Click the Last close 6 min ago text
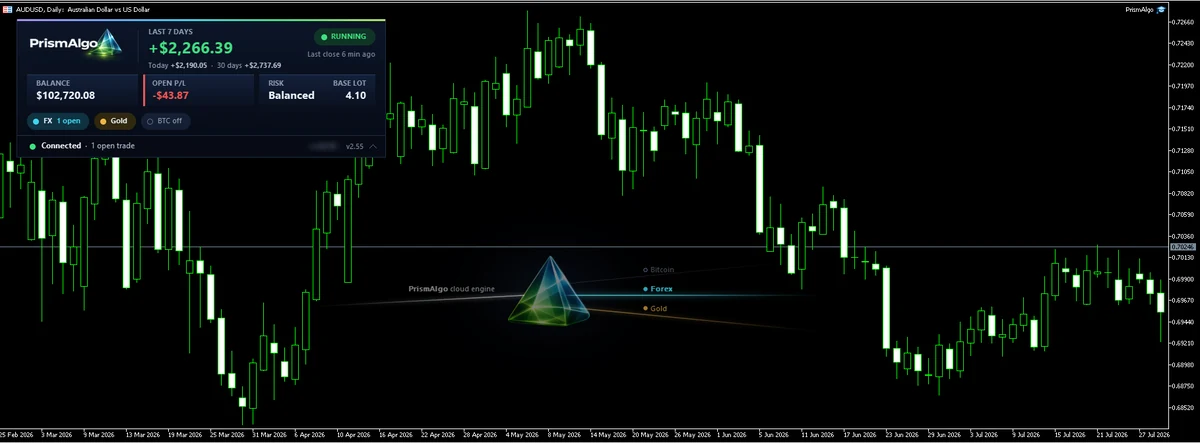 coord(341,54)
